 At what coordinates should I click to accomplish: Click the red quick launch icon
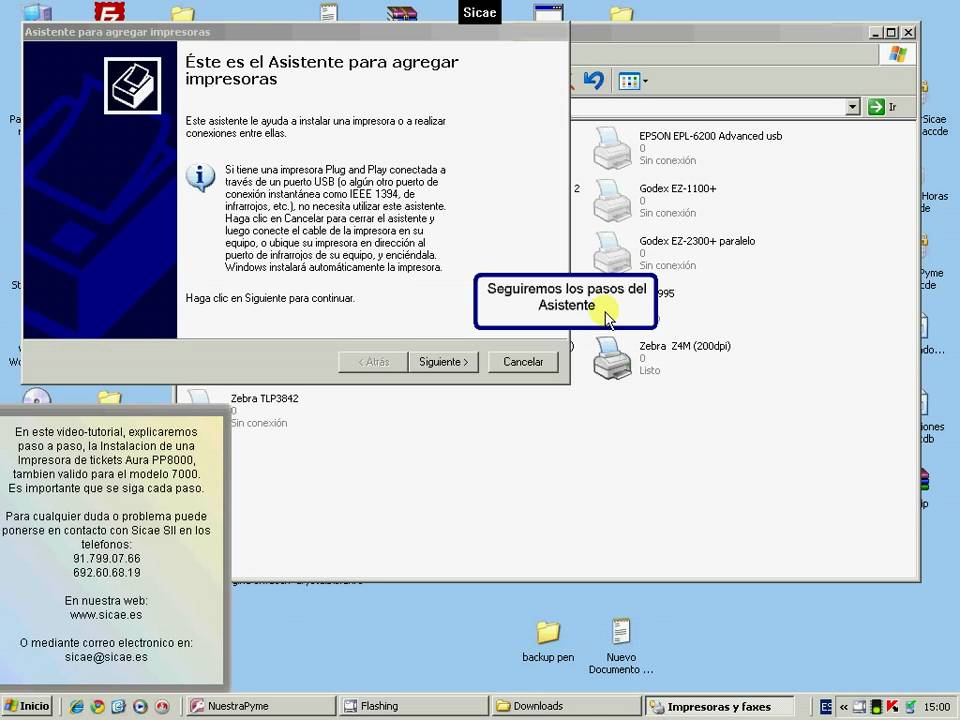coord(162,707)
